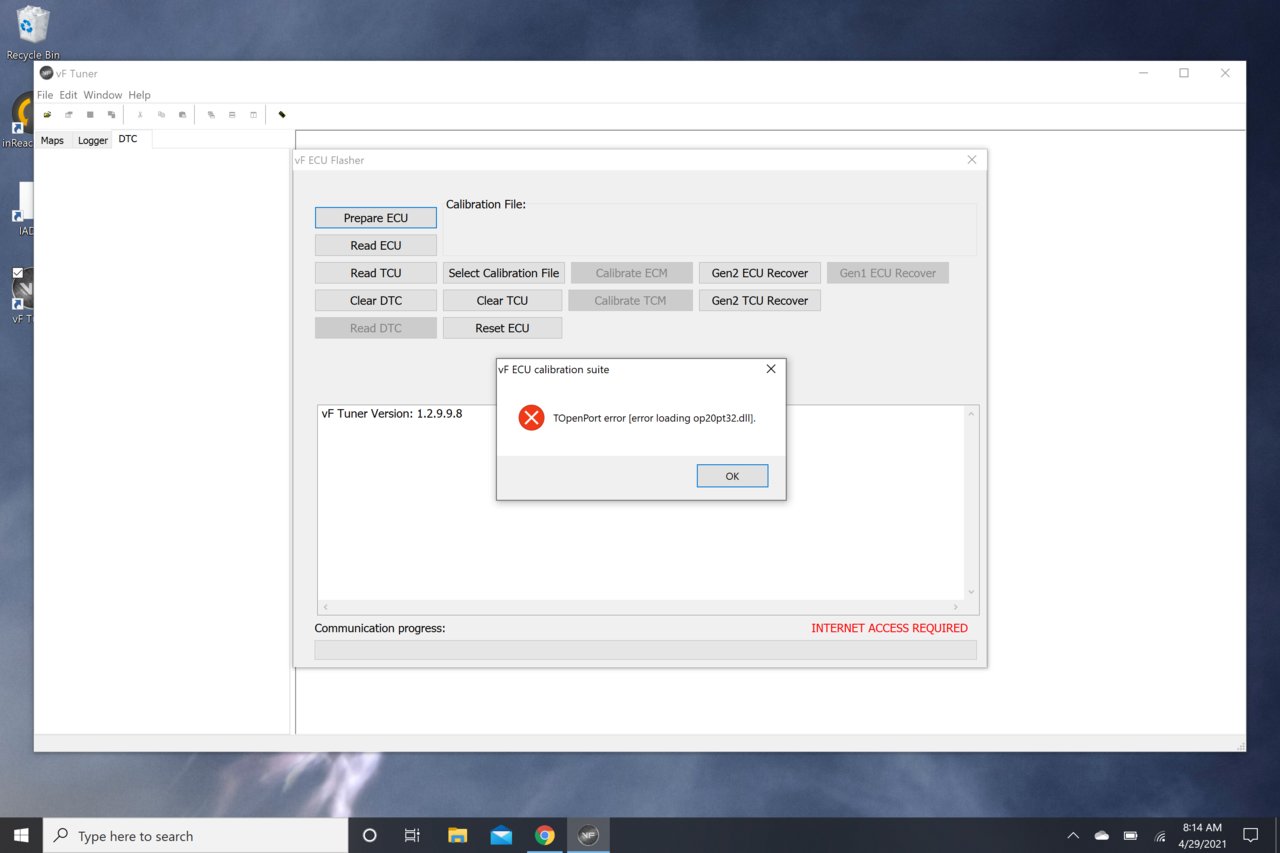Open the Help menu
1280x853 pixels.
pyautogui.click(x=139, y=95)
